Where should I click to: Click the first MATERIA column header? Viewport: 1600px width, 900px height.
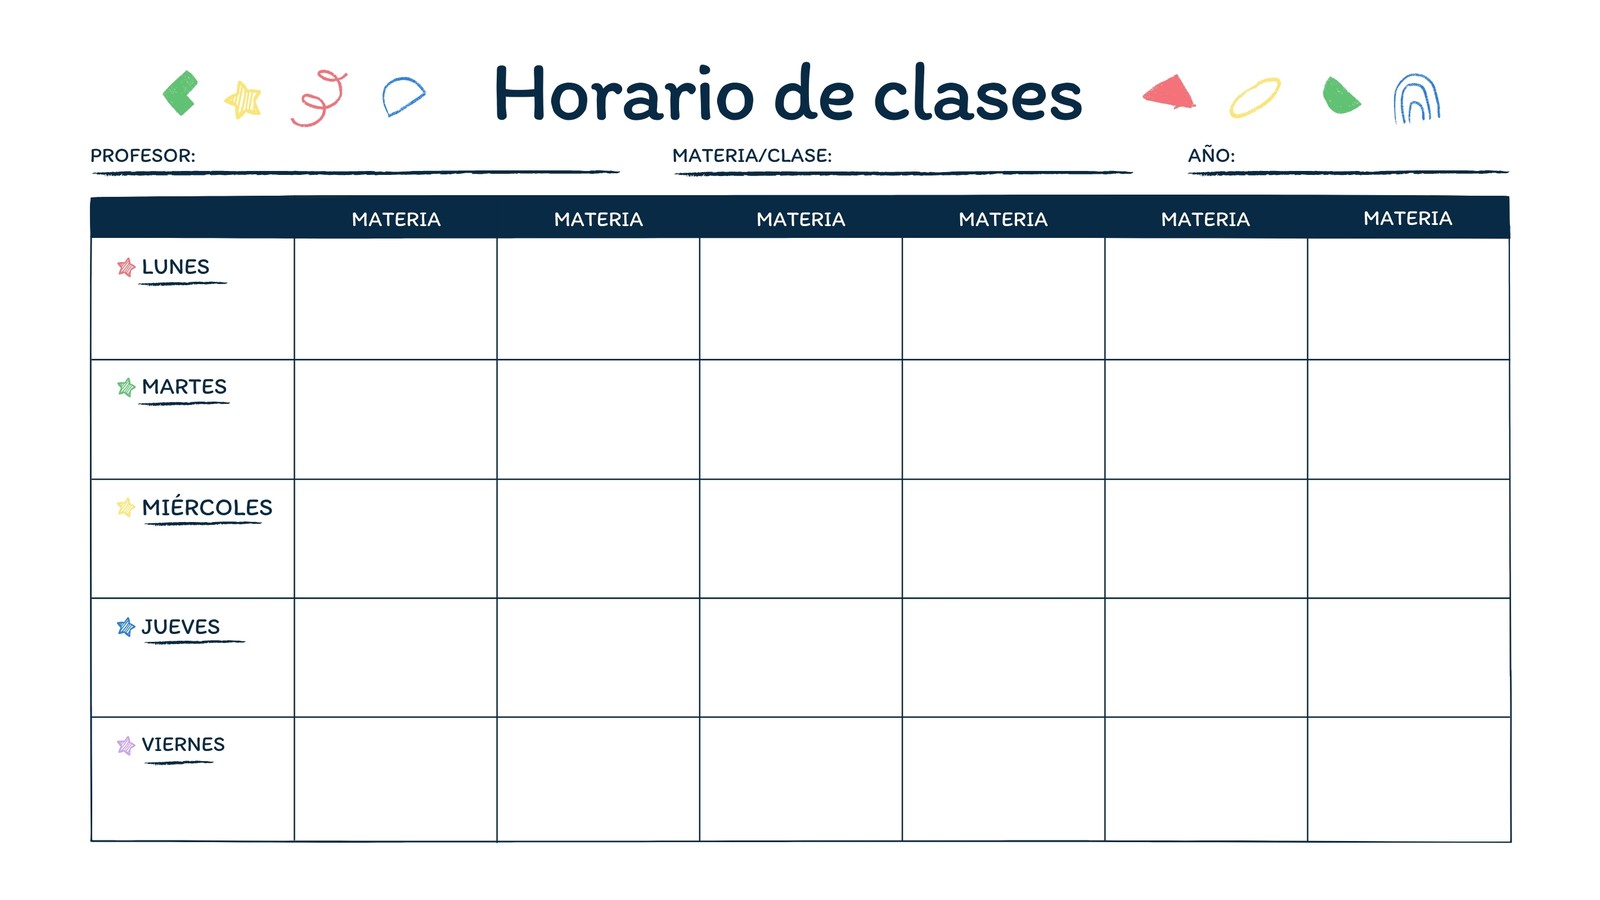396,219
